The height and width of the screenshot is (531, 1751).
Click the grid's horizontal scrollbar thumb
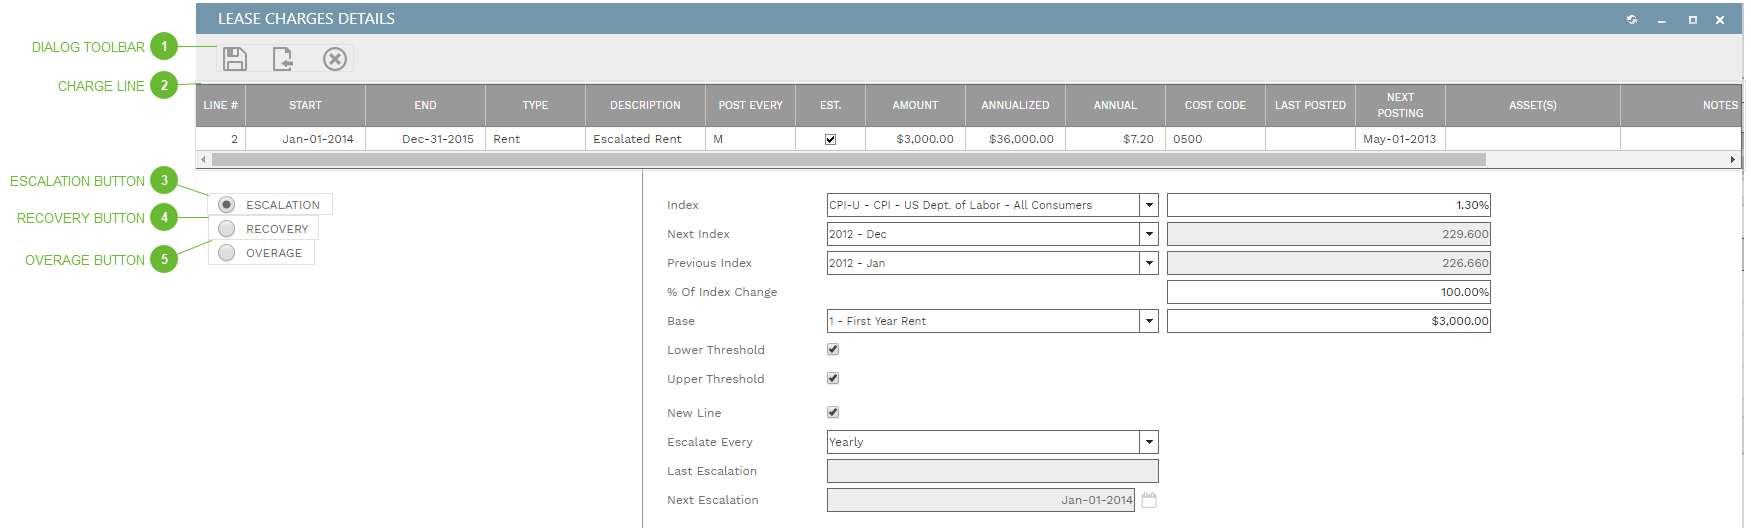coord(848,159)
